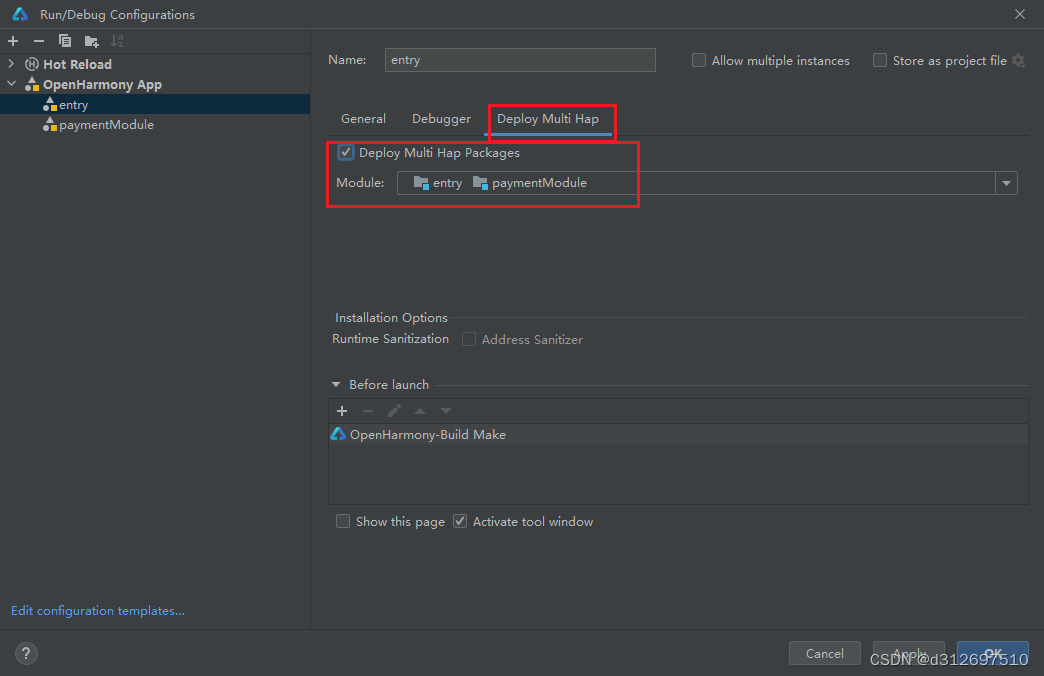This screenshot has width=1044, height=676.
Task: Open project file storage settings gear
Action: pos(1018,61)
